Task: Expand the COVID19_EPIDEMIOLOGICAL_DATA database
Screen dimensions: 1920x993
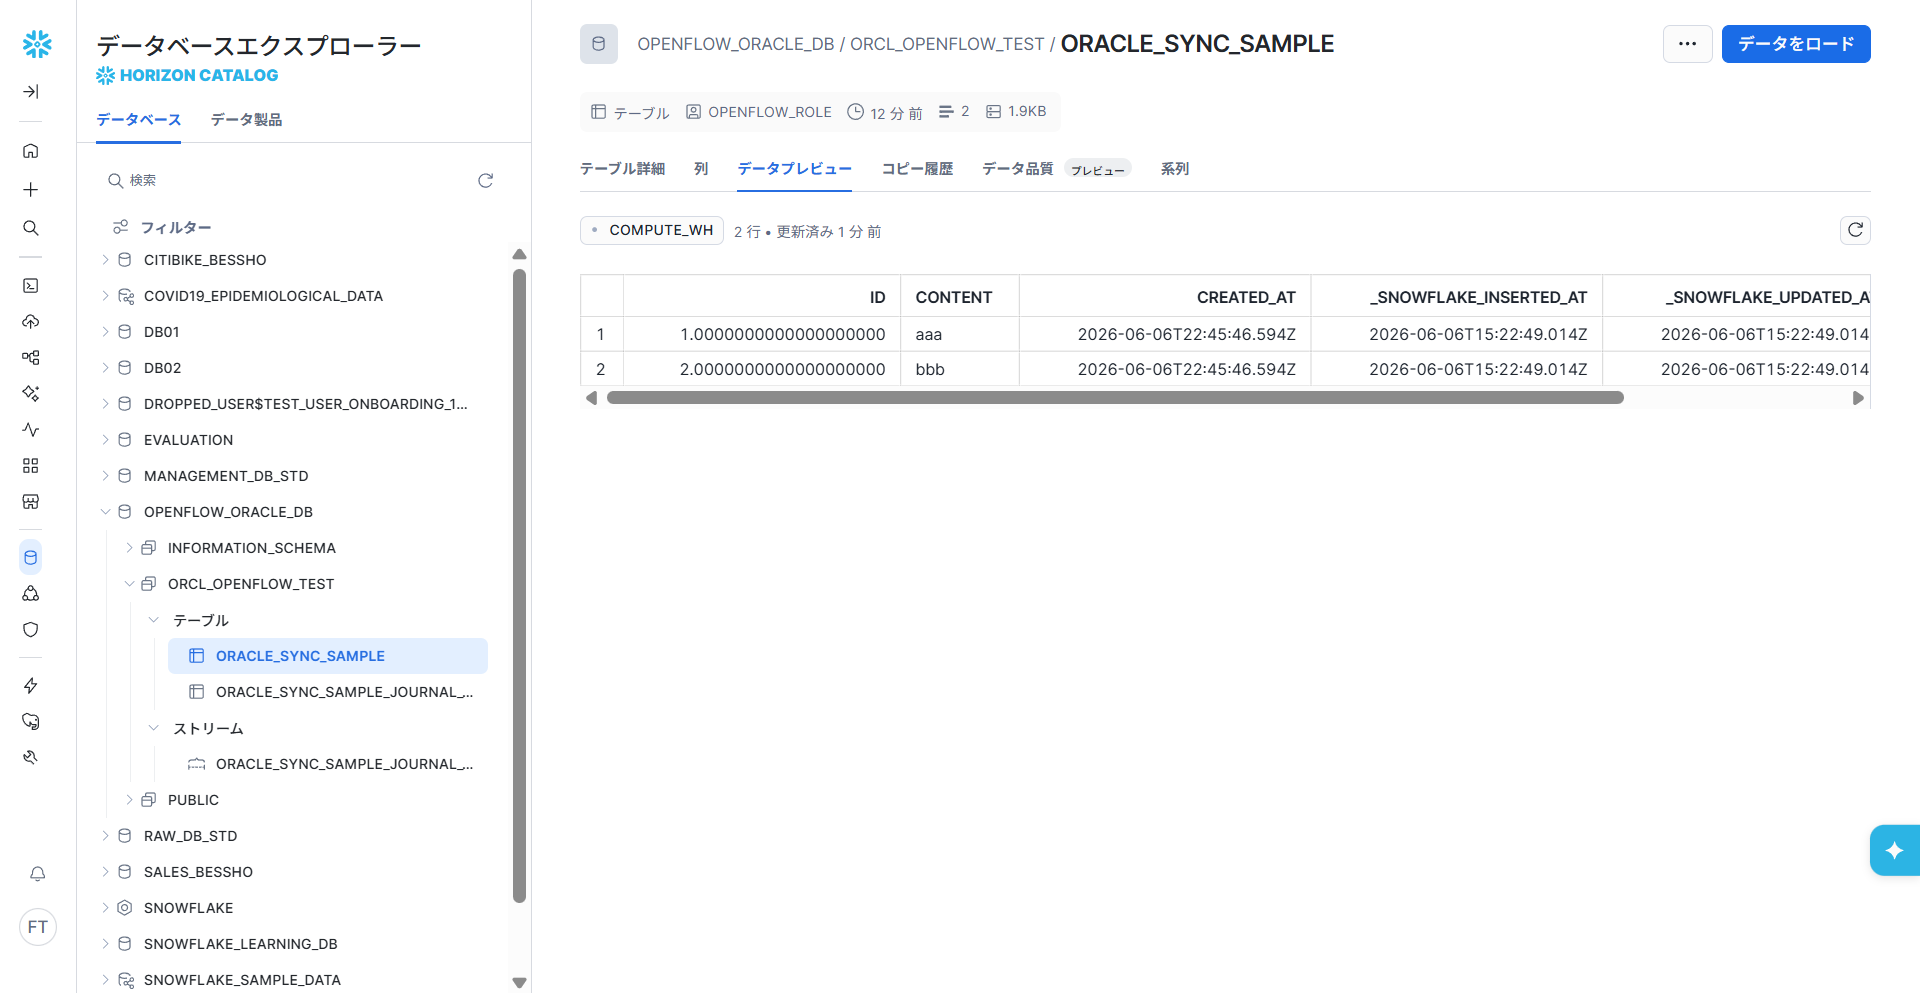Action: tap(105, 296)
